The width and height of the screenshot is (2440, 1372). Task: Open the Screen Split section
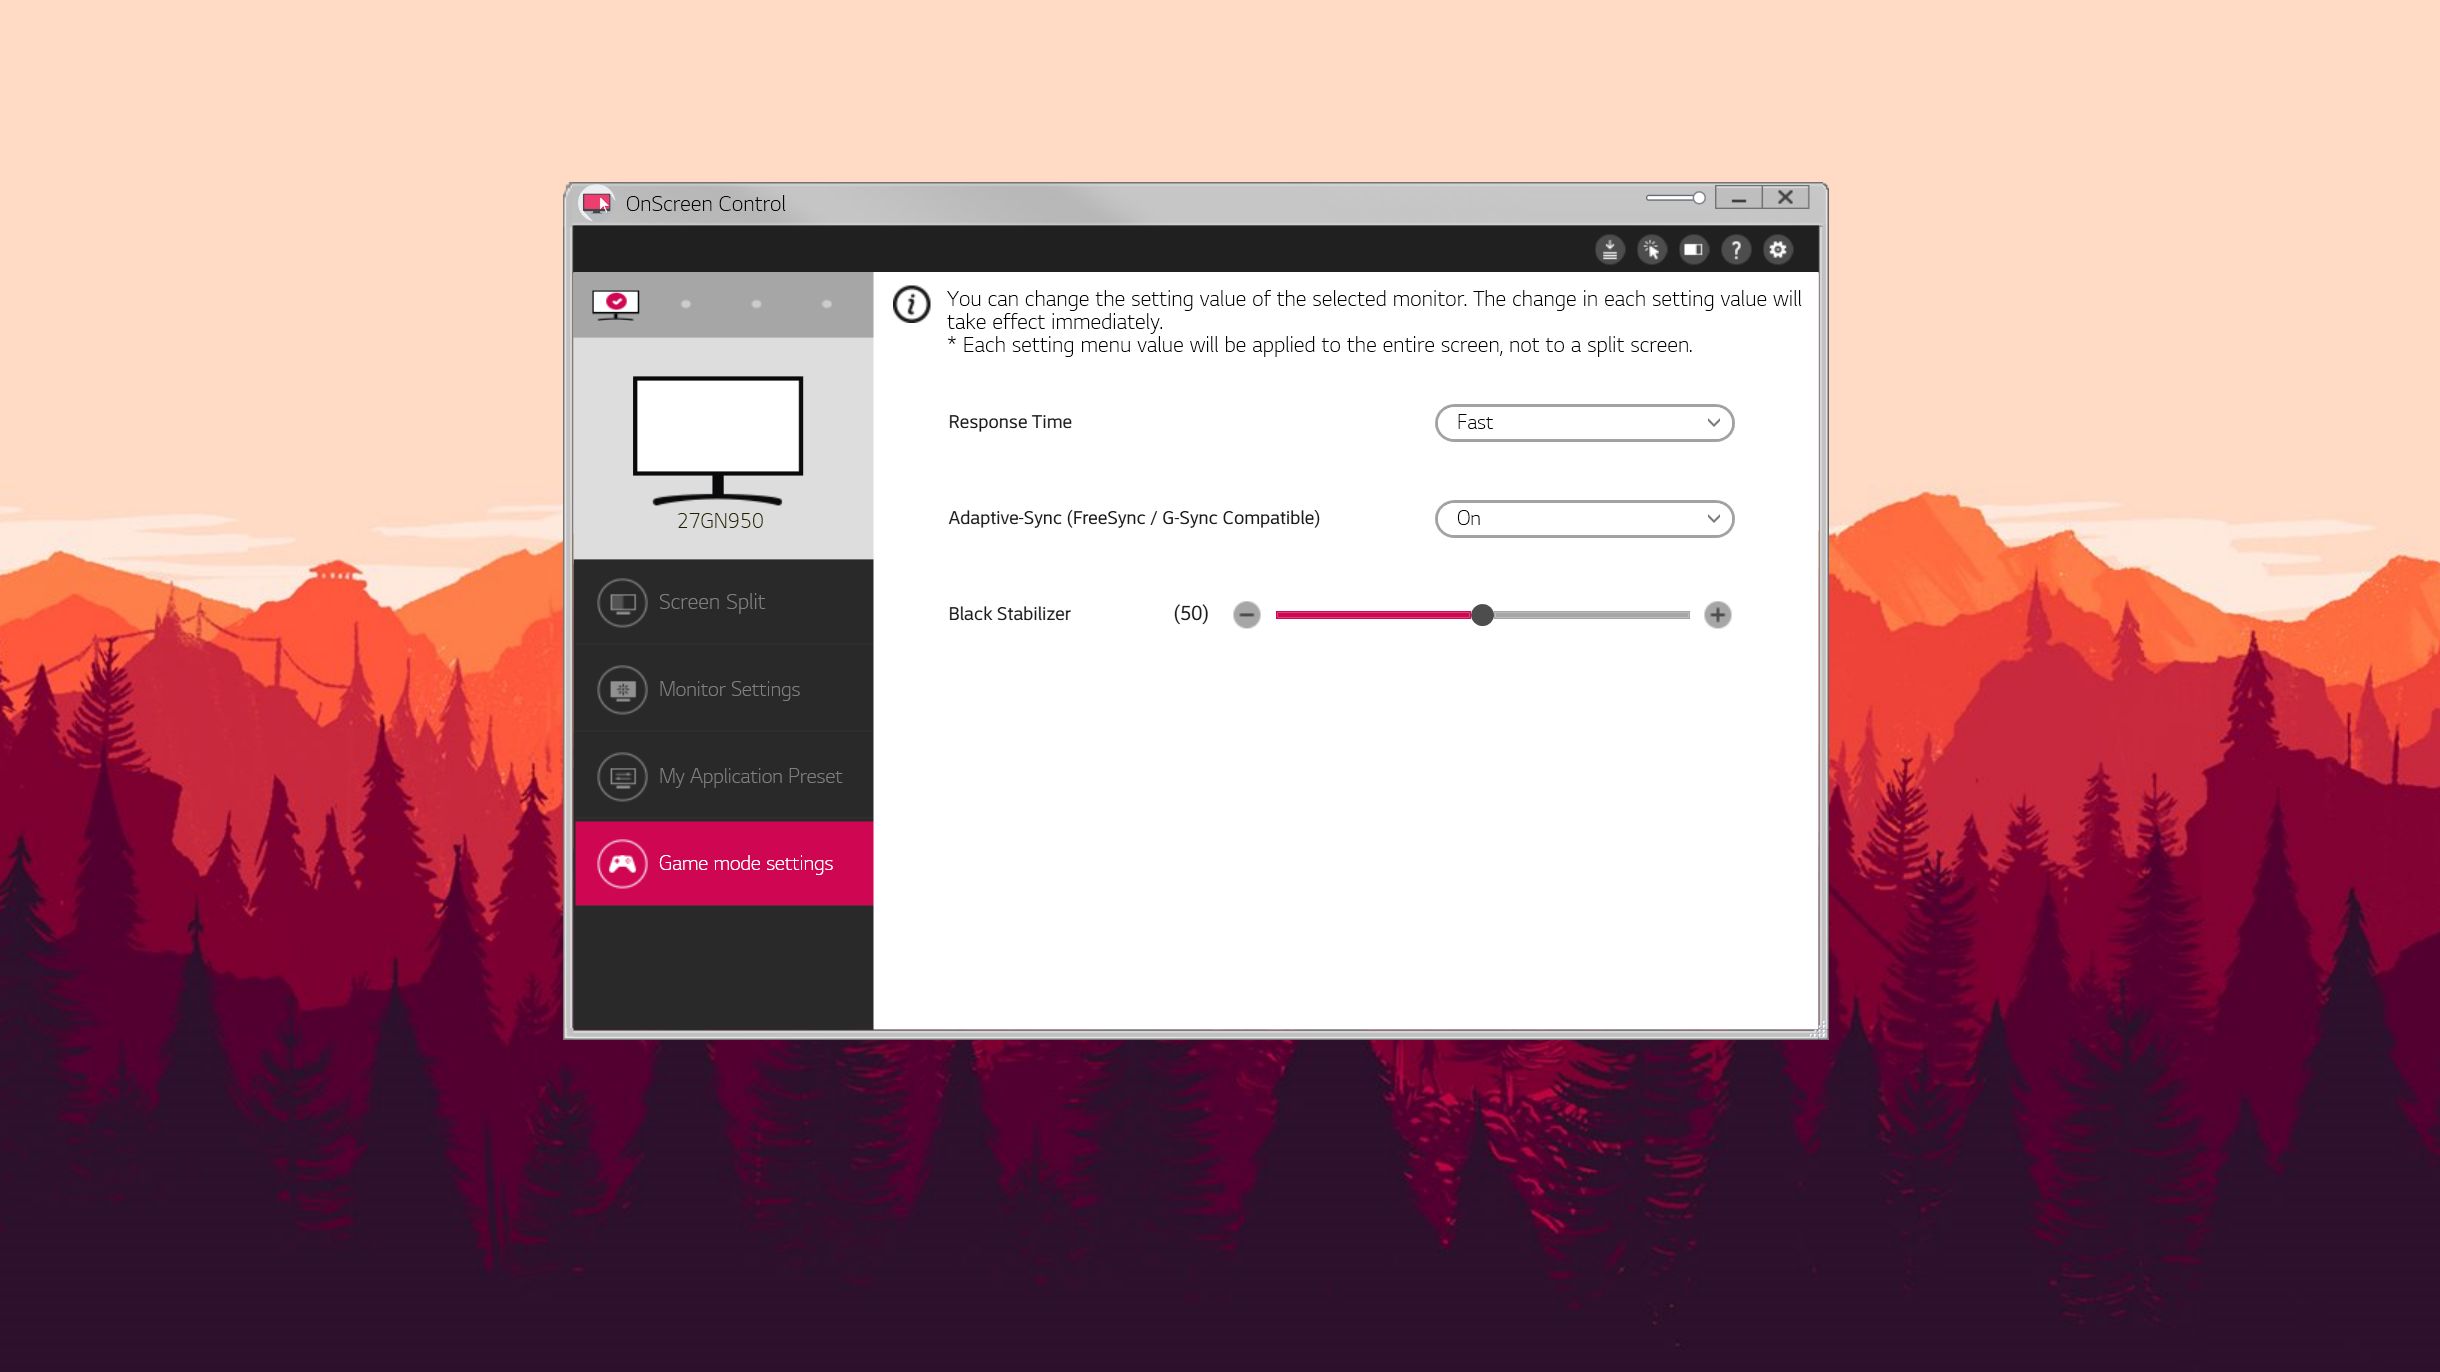(x=723, y=602)
